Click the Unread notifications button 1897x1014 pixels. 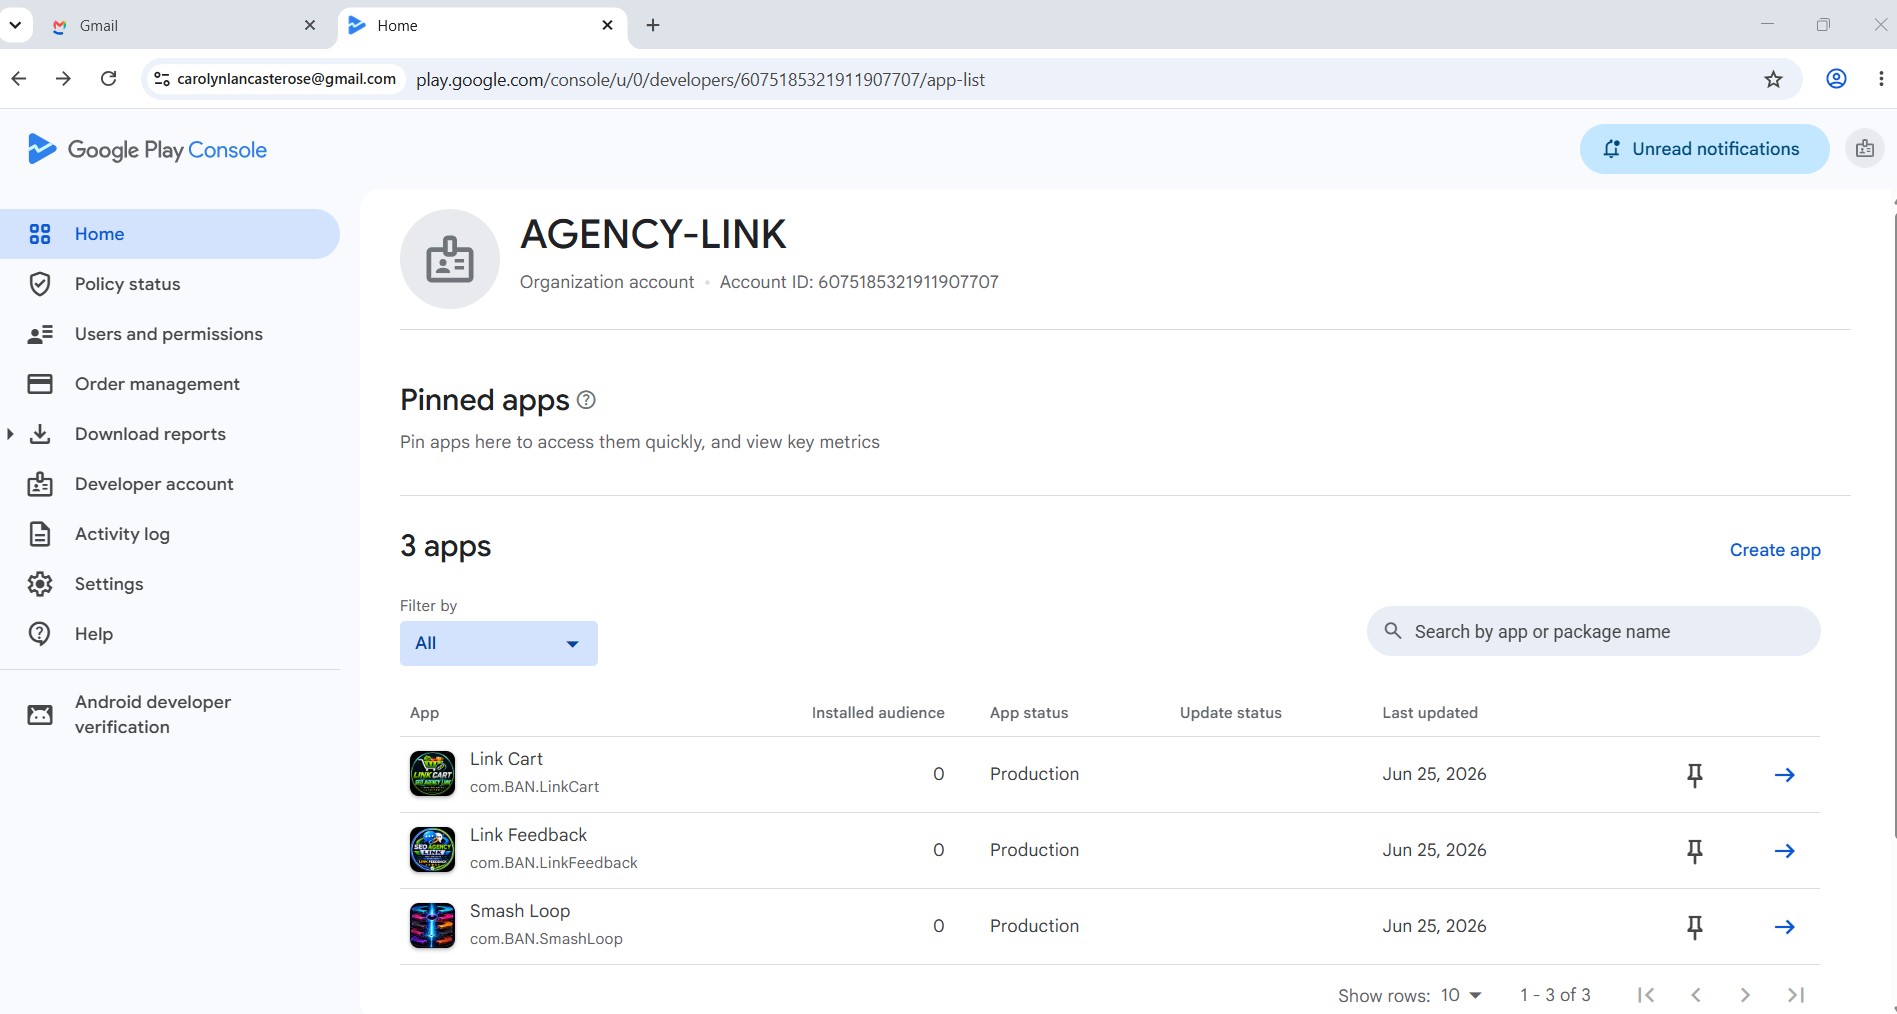[x=1704, y=149]
